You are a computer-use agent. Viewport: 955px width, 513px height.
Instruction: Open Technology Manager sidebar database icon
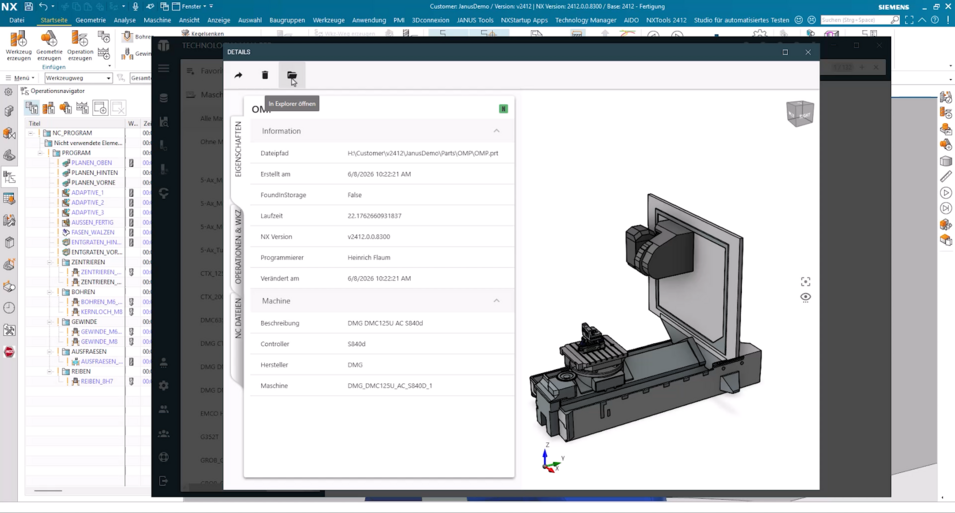163,97
